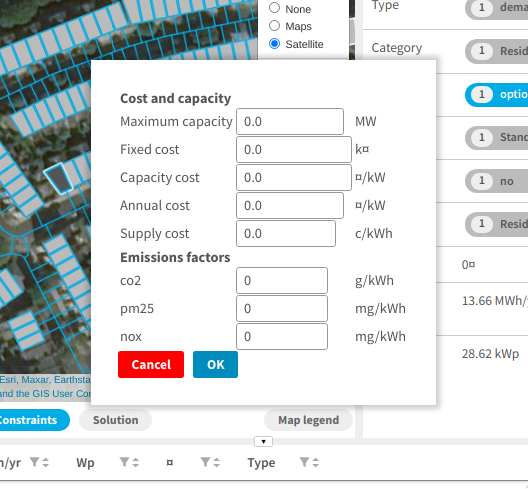Sort the h/yr column
Viewport: 528px width, 489px height.
pos(46,462)
